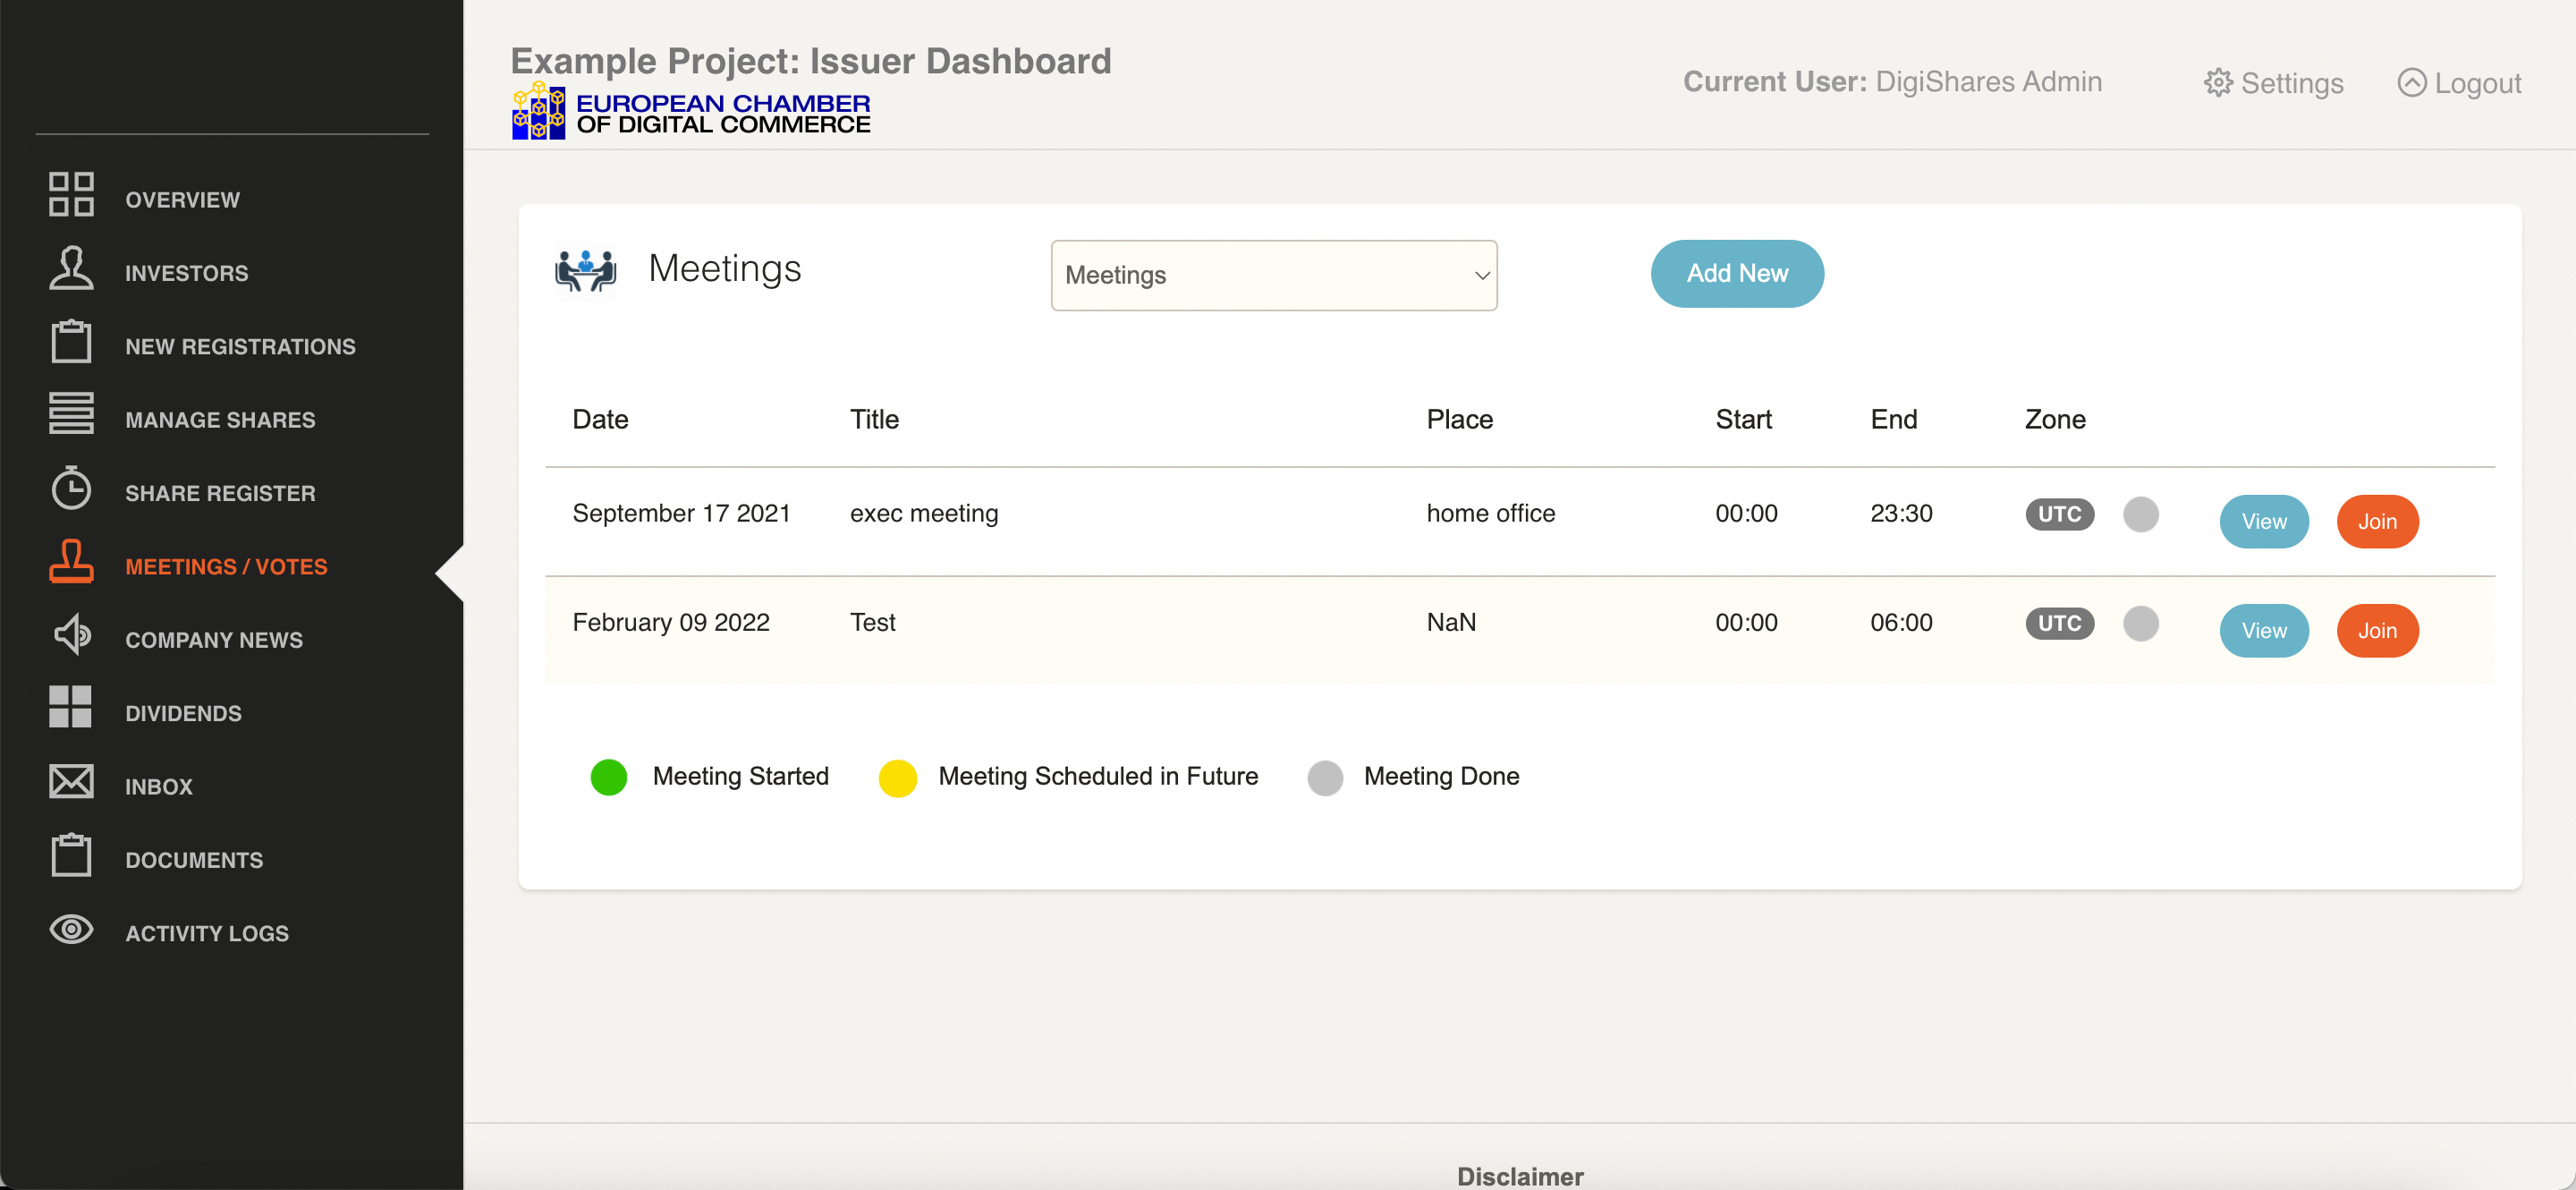Click the Example Project: Issuer Dashboard title
The width and height of the screenshot is (2576, 1190).
tap(811, 61)
